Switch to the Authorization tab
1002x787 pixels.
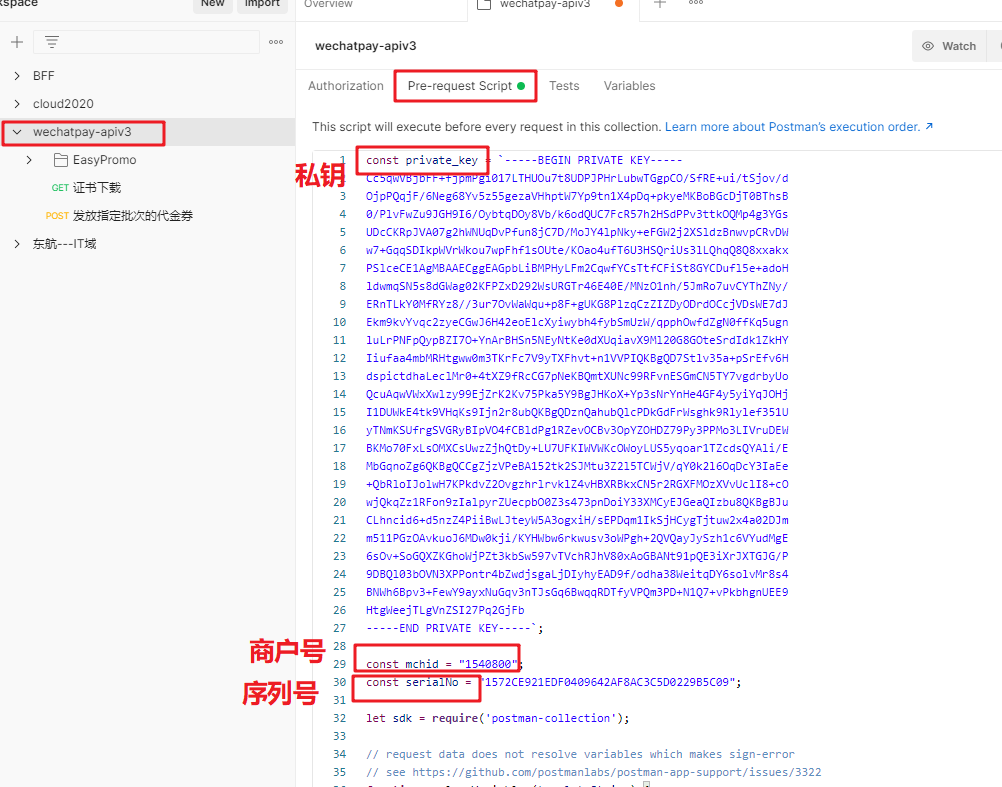(x=346, y=86)
